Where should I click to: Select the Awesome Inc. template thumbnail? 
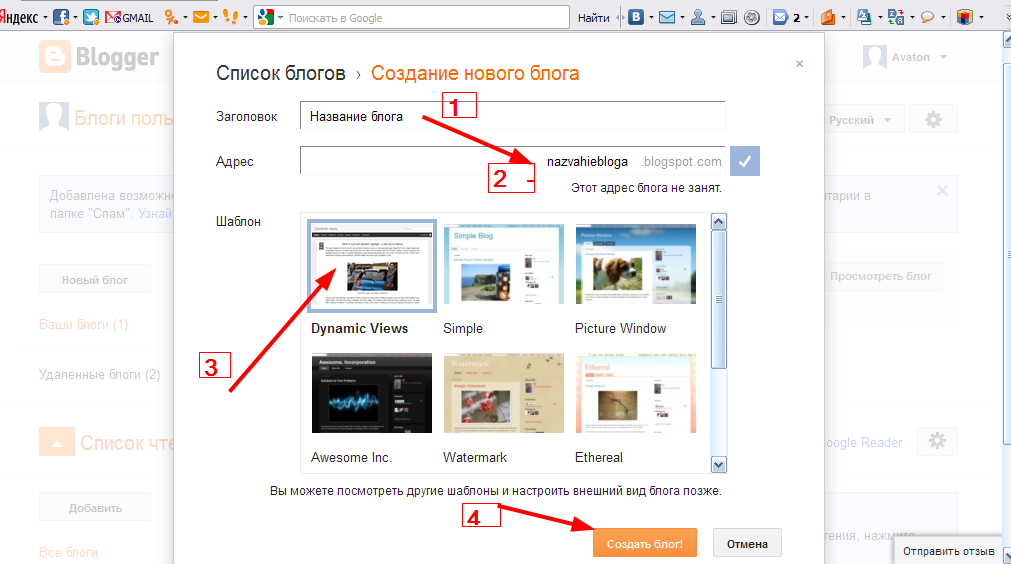click(371, 393)
